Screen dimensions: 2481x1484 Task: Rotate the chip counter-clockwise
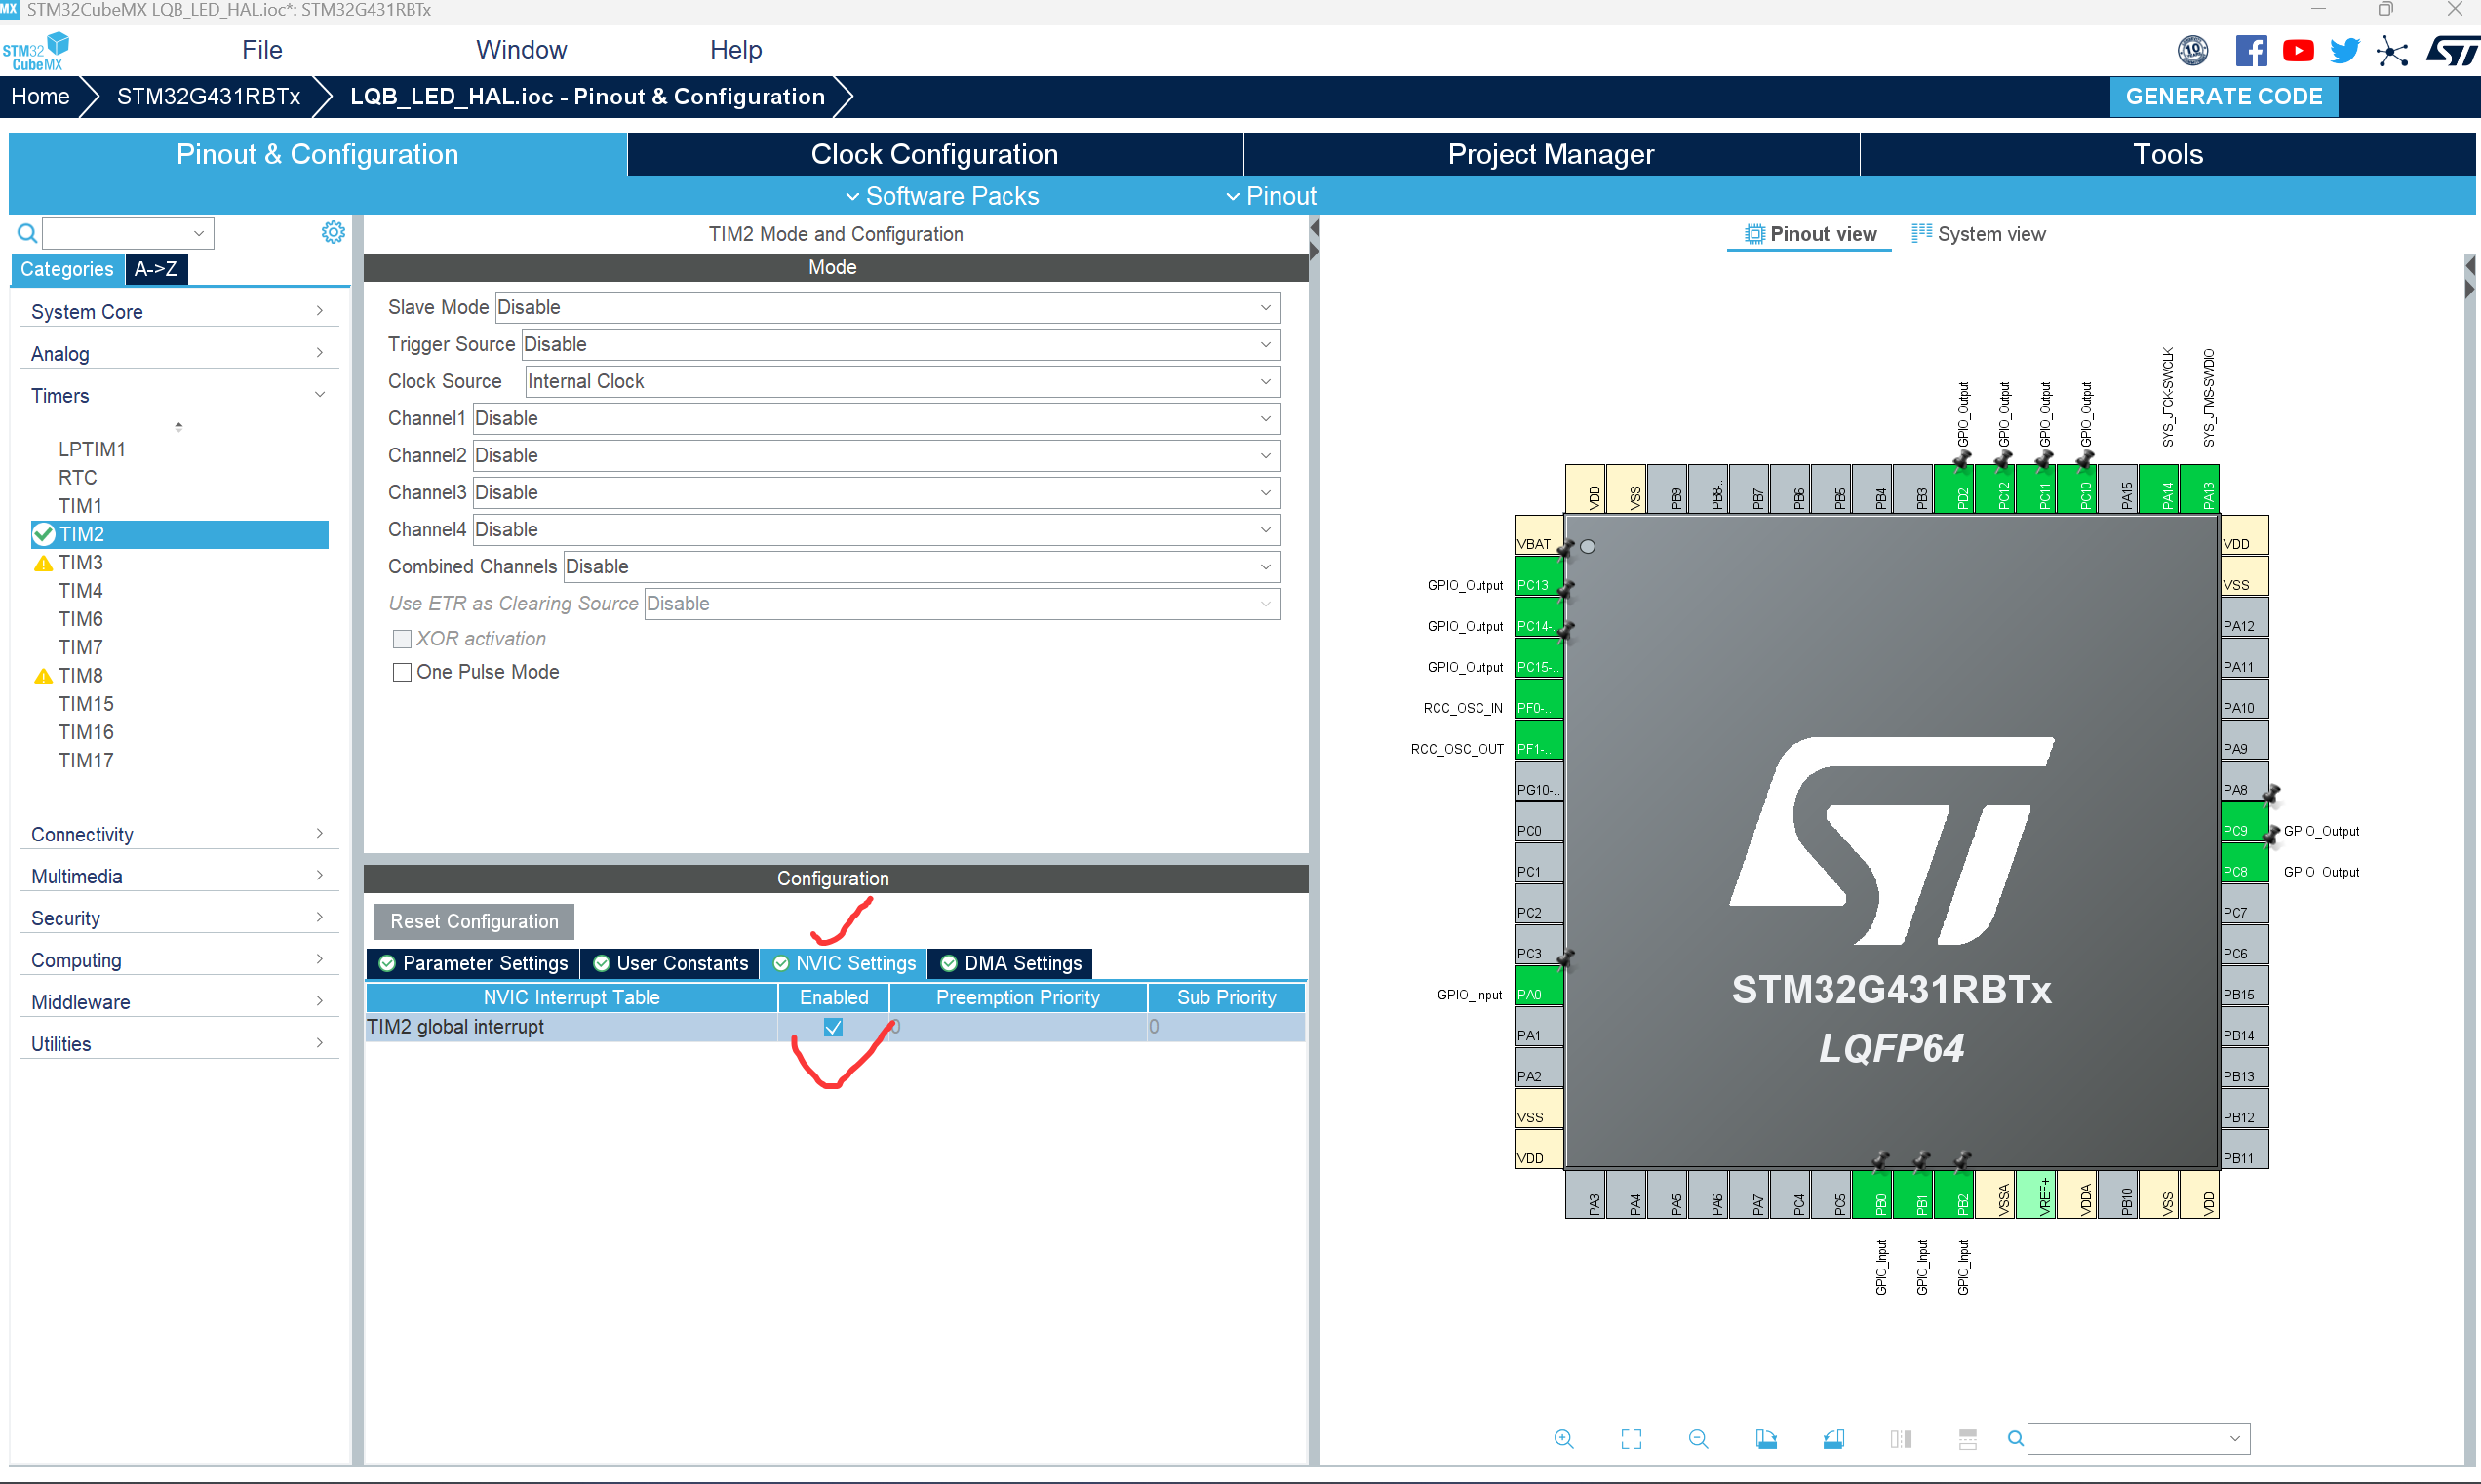click(1833, 1438)
